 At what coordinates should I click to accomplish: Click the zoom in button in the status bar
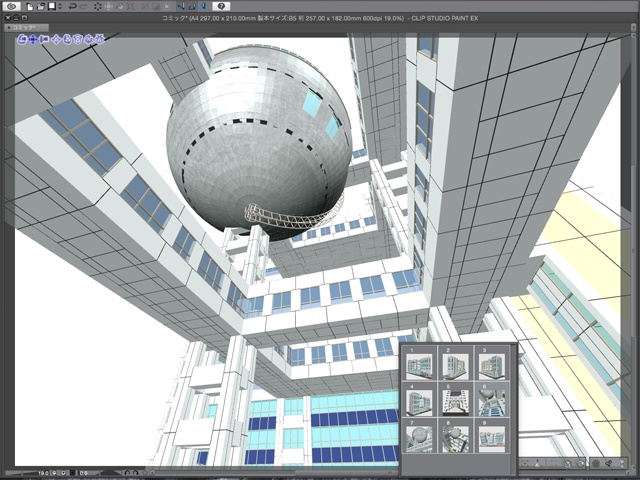point(63,473)
